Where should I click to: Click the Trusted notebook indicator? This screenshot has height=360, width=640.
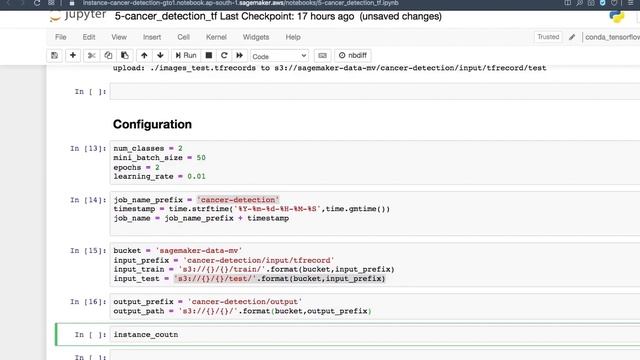(548, 37)
